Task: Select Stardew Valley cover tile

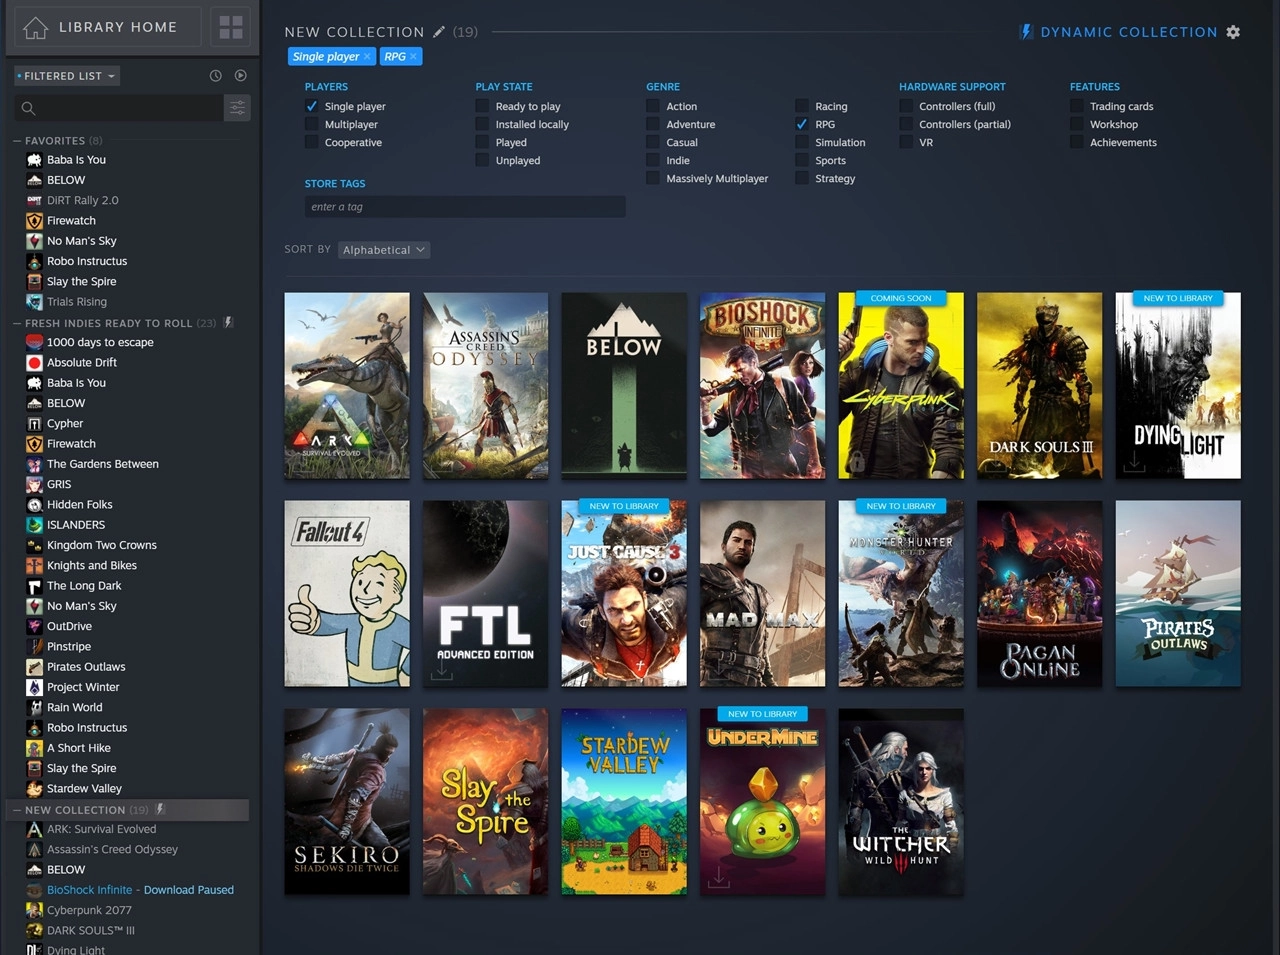Action: coord(624,802)
